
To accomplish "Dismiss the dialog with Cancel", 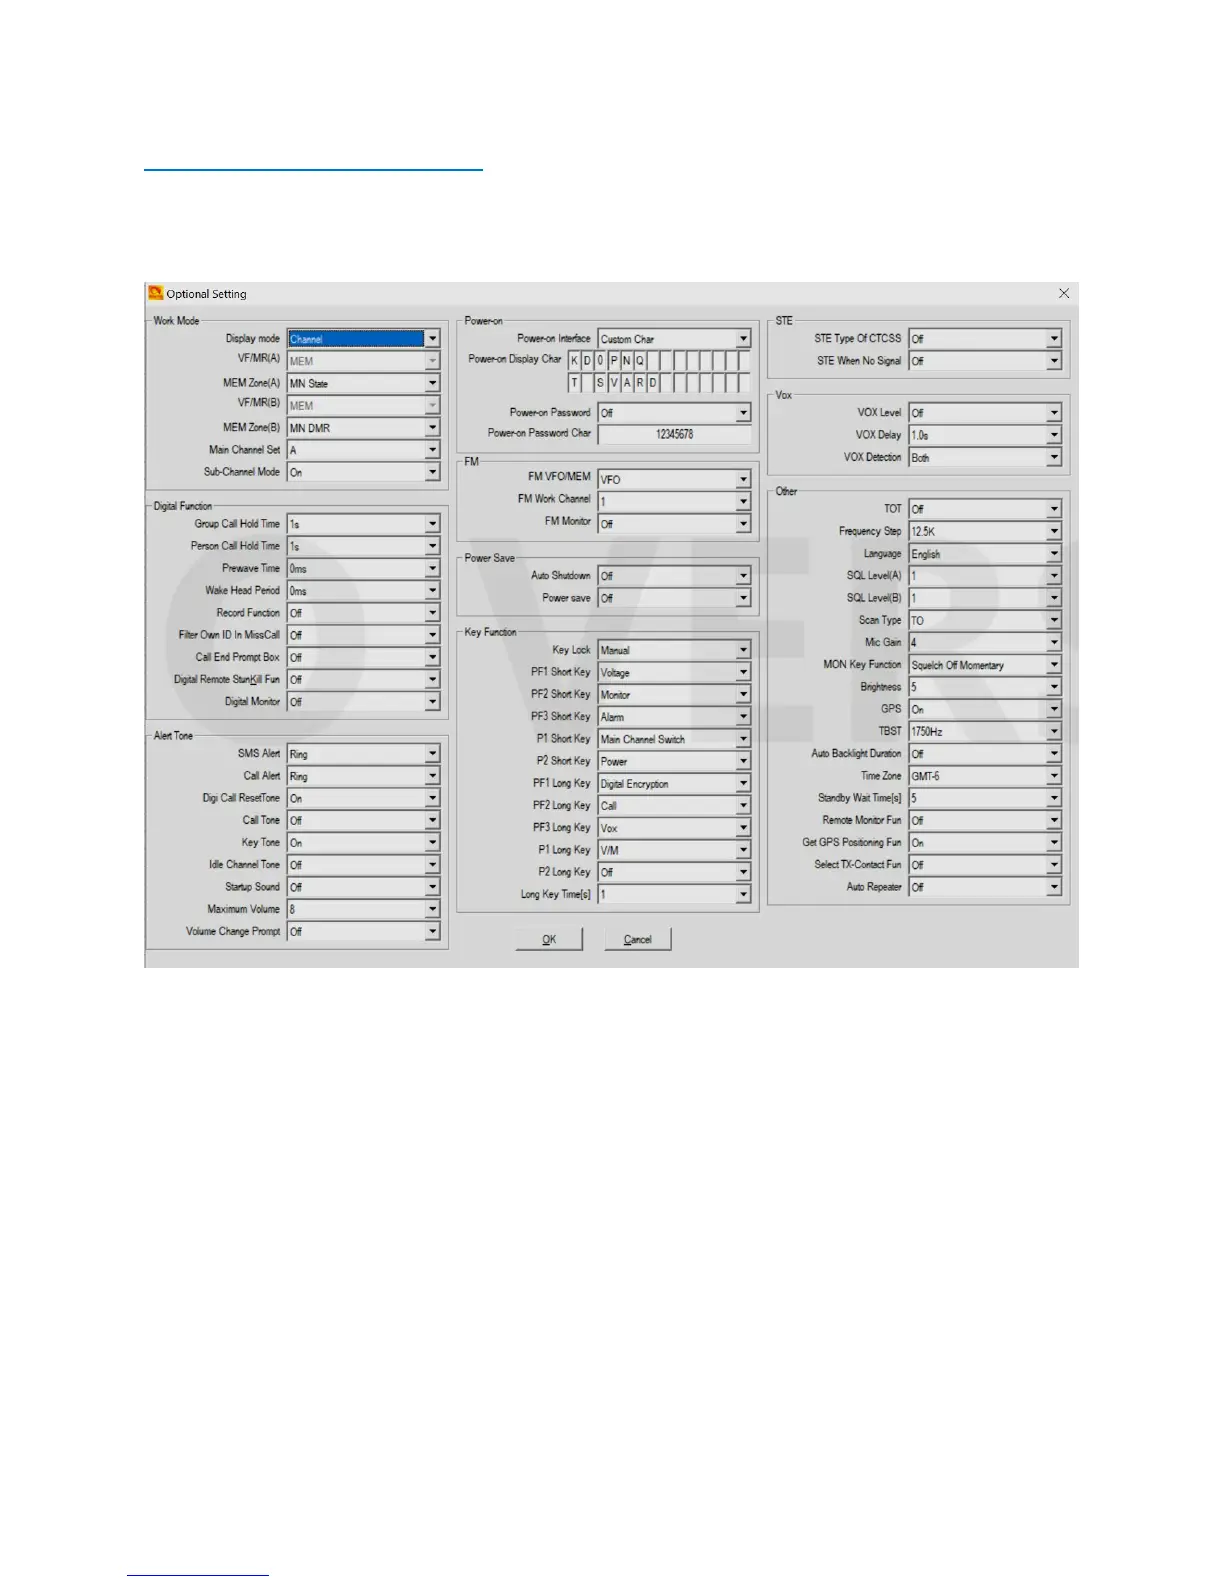I will (x=638, y=939).
